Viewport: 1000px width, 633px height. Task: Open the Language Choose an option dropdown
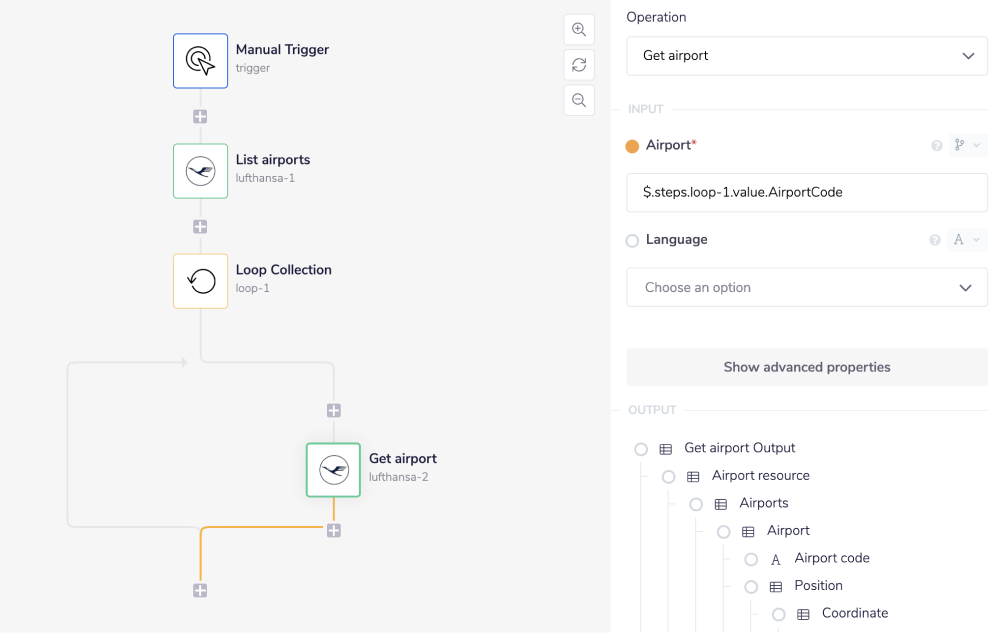pyautogui.click(x=807, y=288)
